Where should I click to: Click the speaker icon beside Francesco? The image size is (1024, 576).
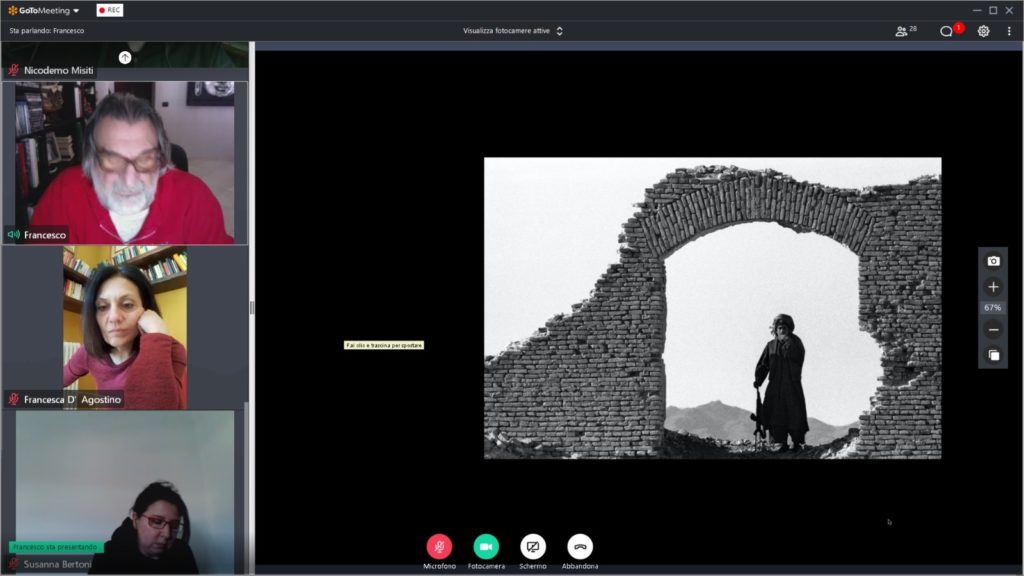coord(13,234)
